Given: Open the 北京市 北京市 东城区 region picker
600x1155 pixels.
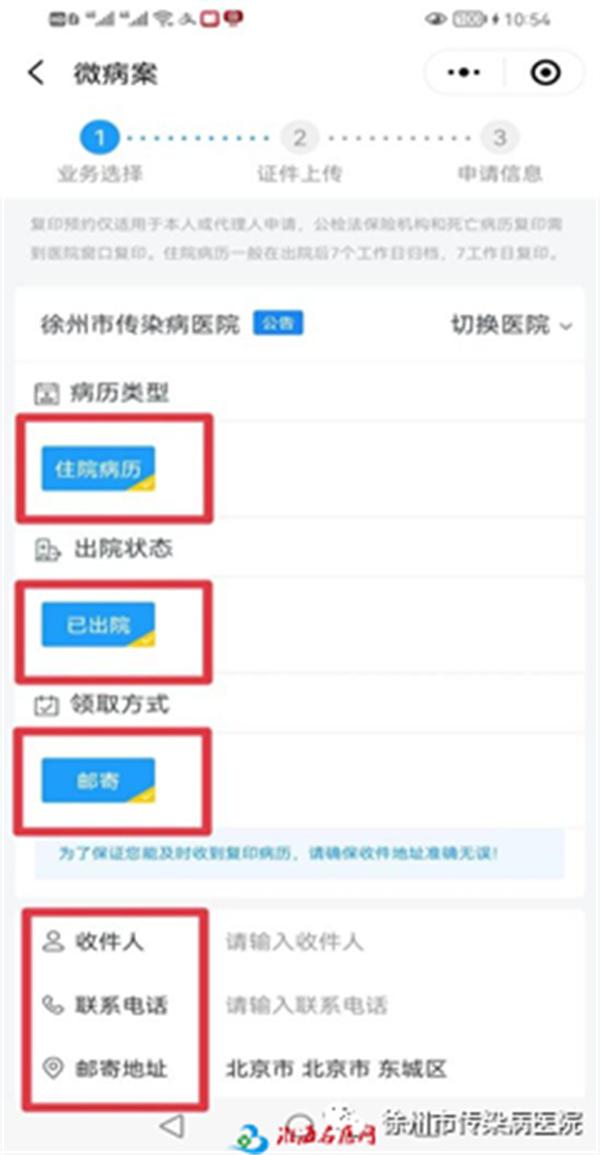Looking at the screenshot, I should tap(336, 1068).
